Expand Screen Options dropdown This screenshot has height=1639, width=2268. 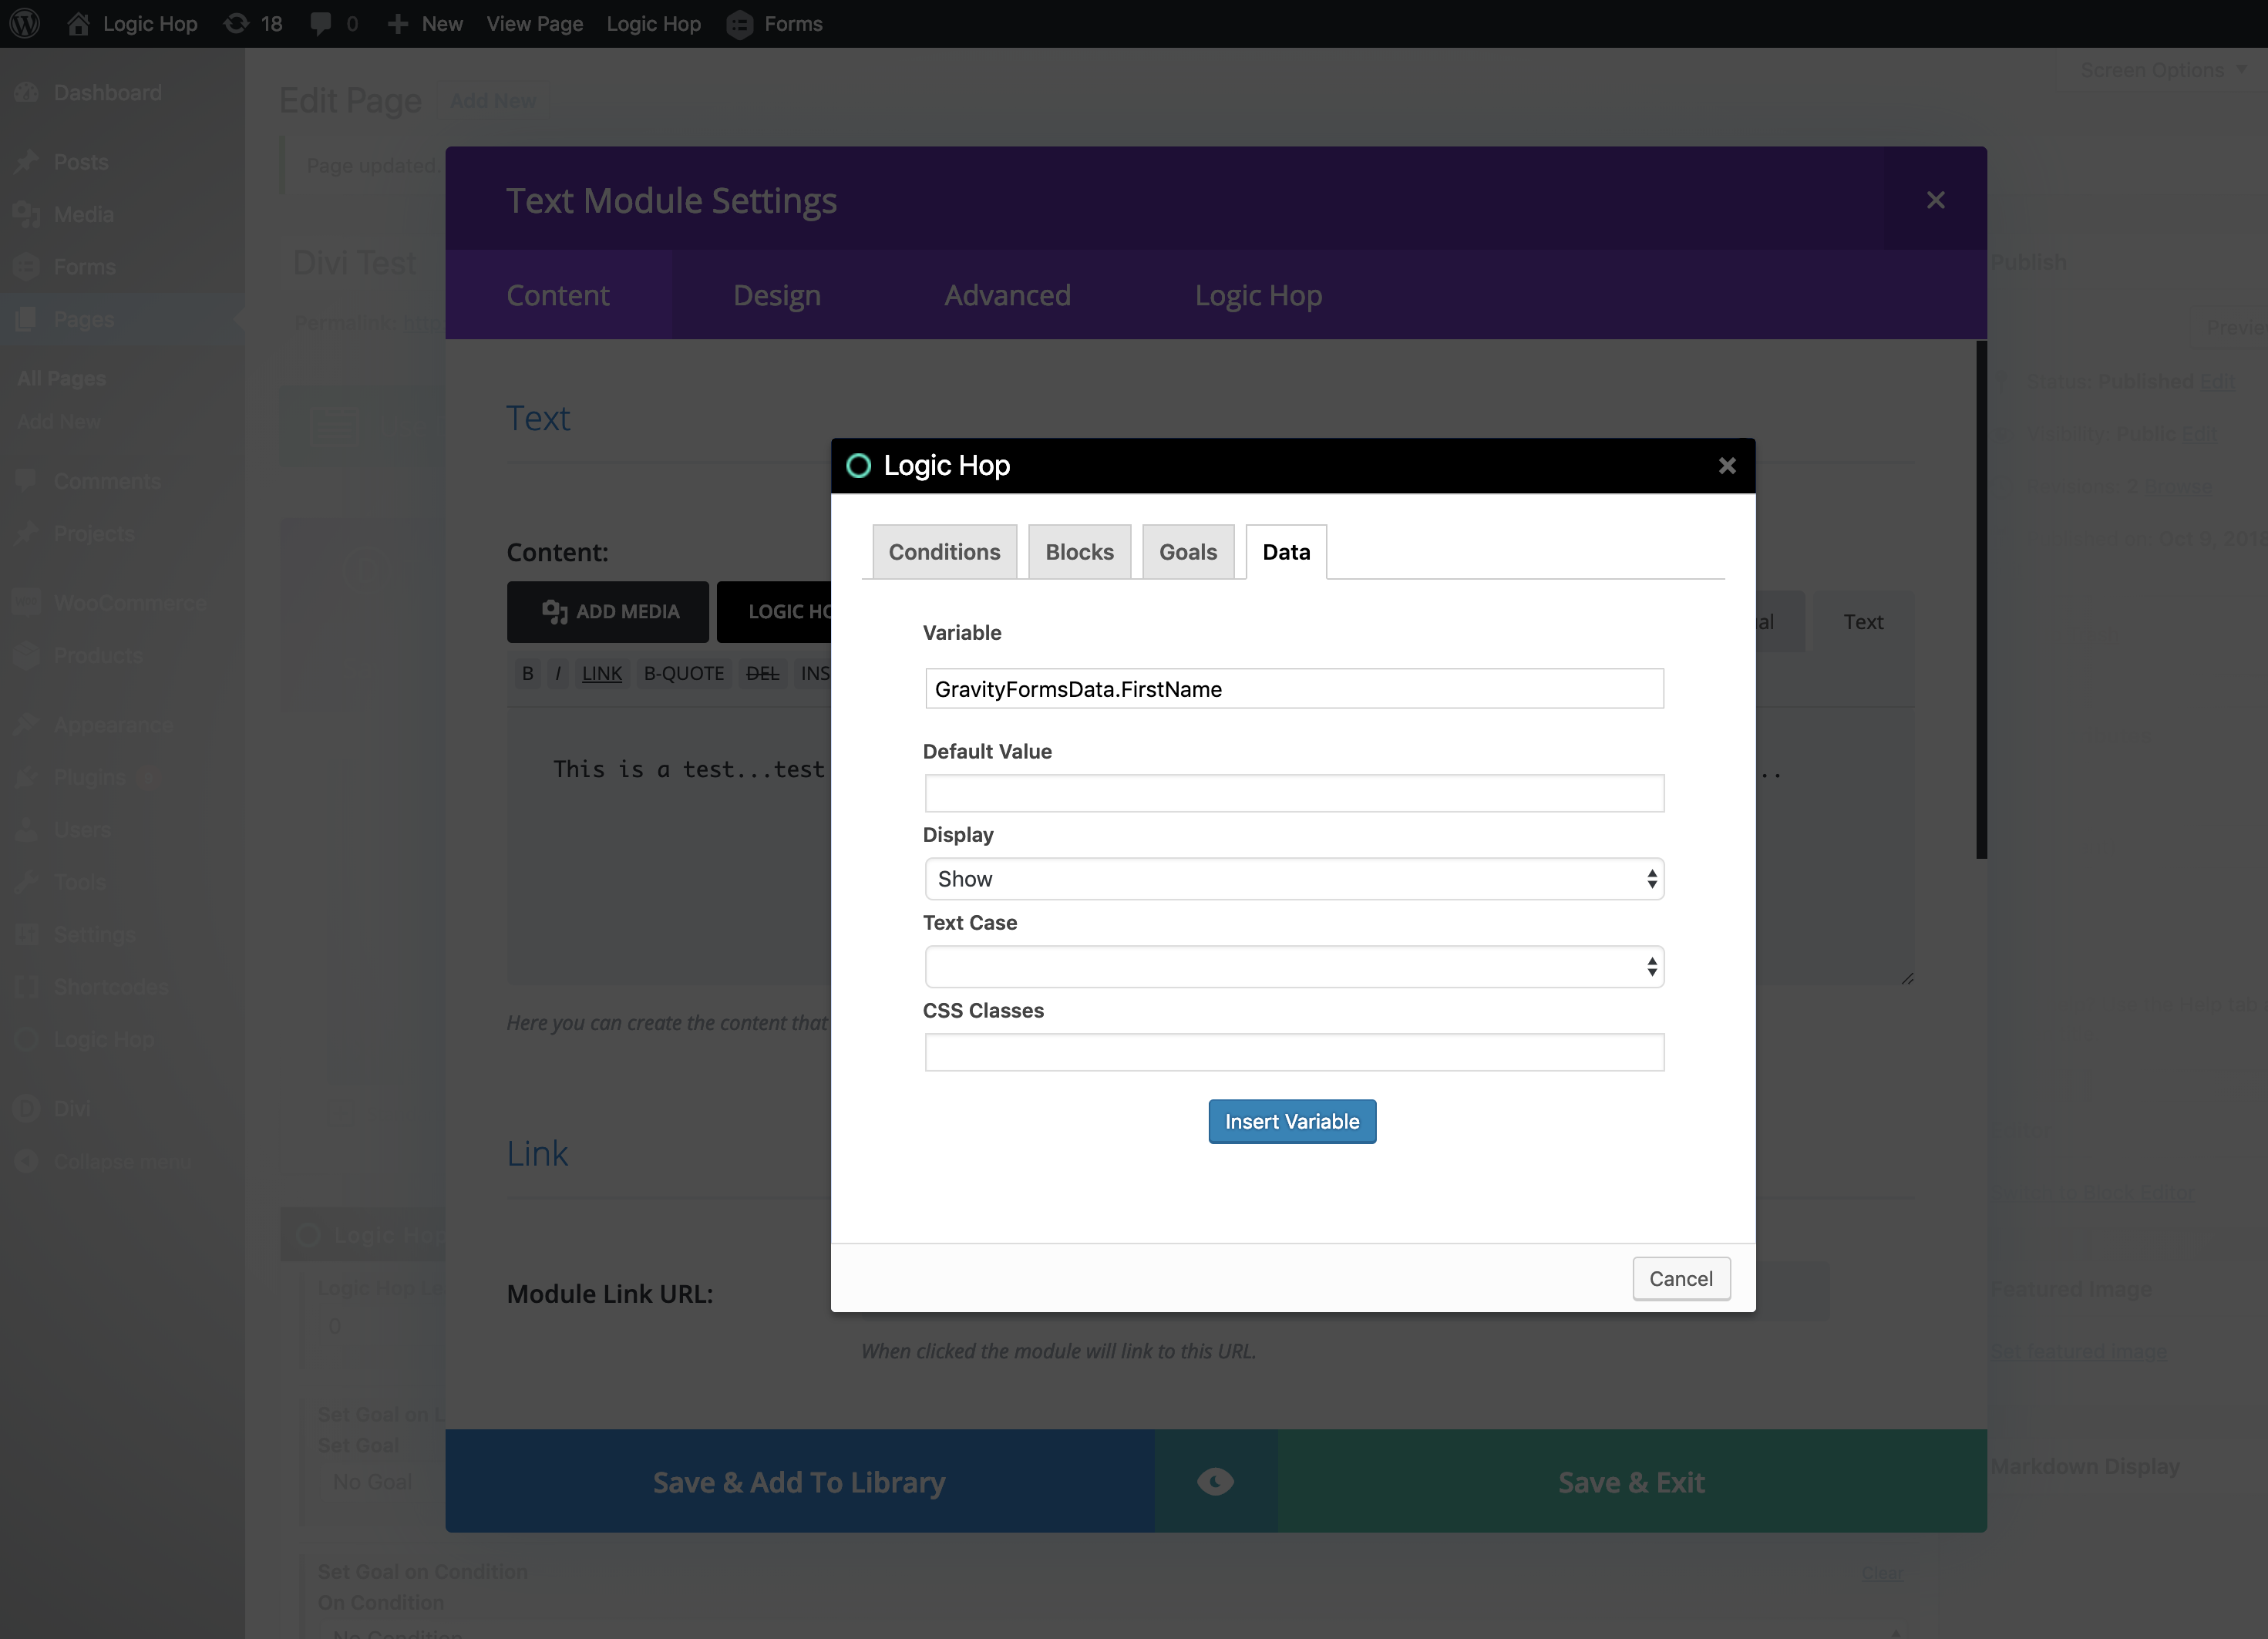pos(2164,70)
